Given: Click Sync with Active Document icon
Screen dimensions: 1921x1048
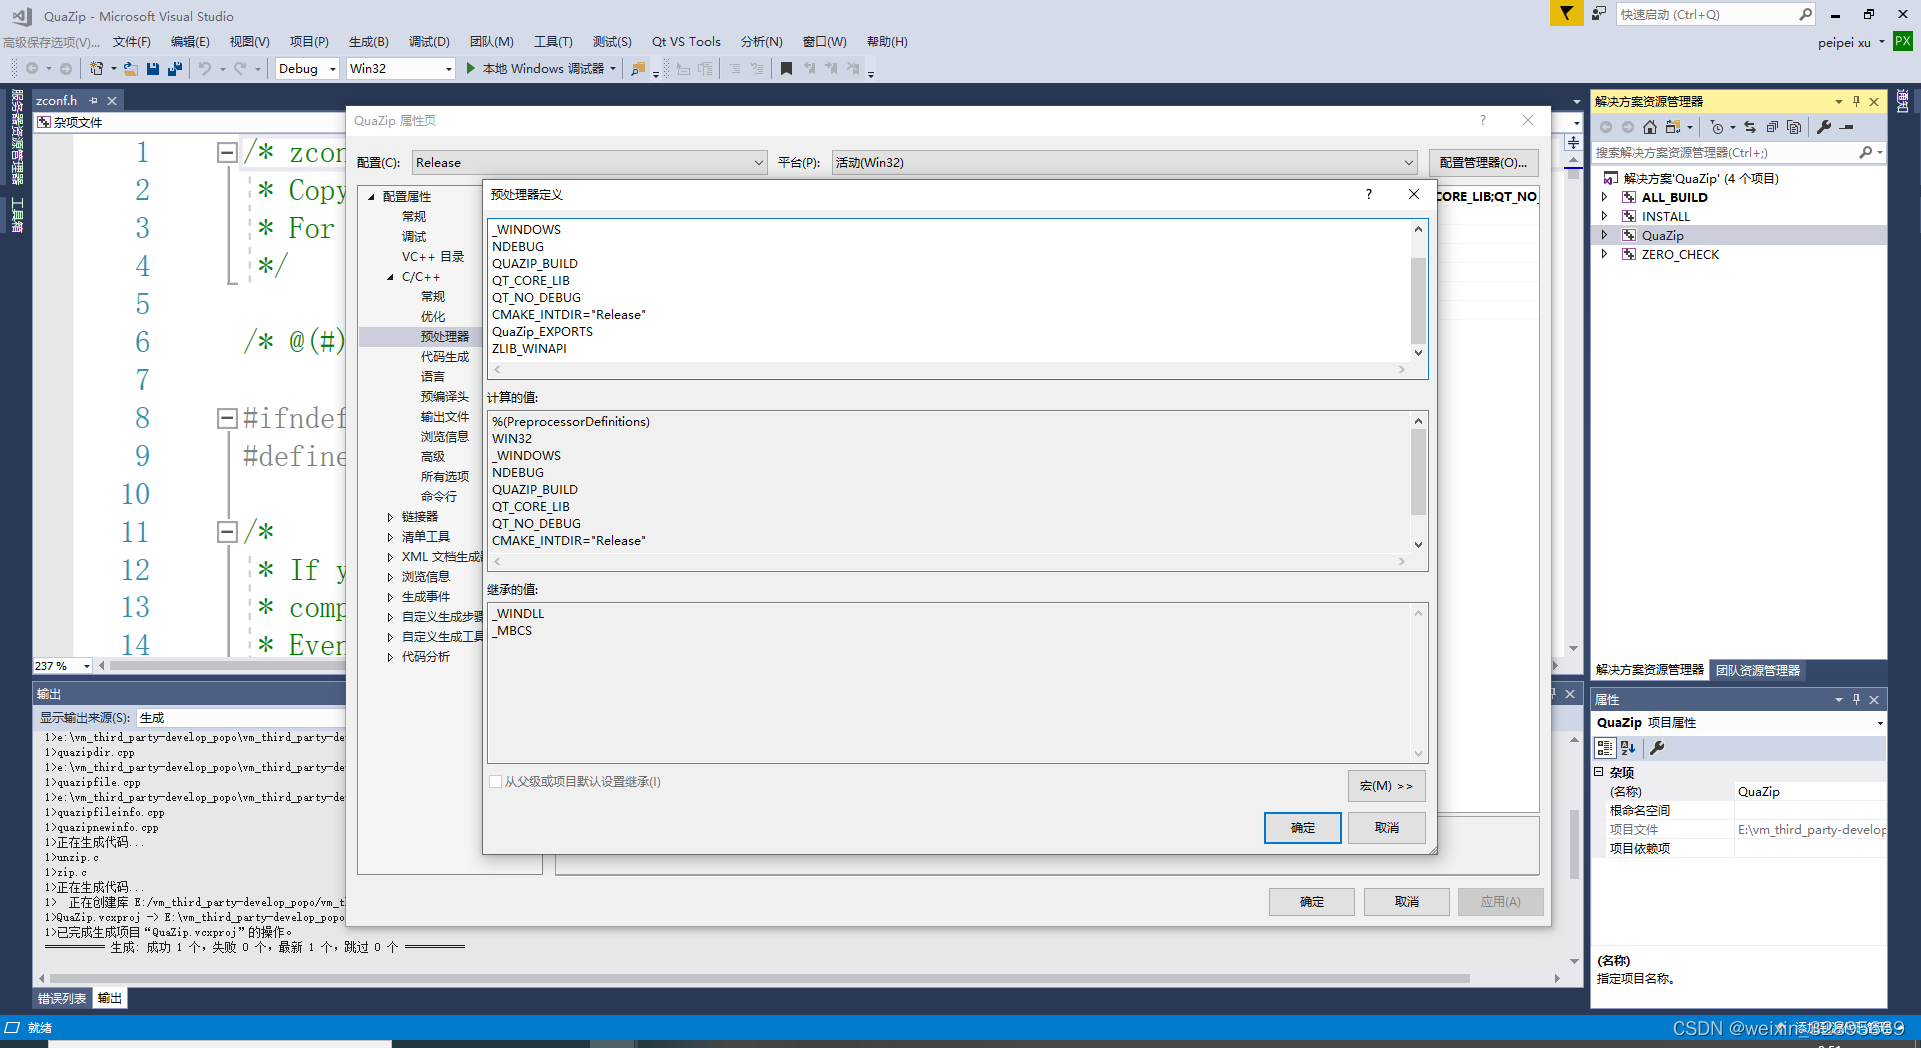Looking at the screenshot, I should (x=1750, y=127).
